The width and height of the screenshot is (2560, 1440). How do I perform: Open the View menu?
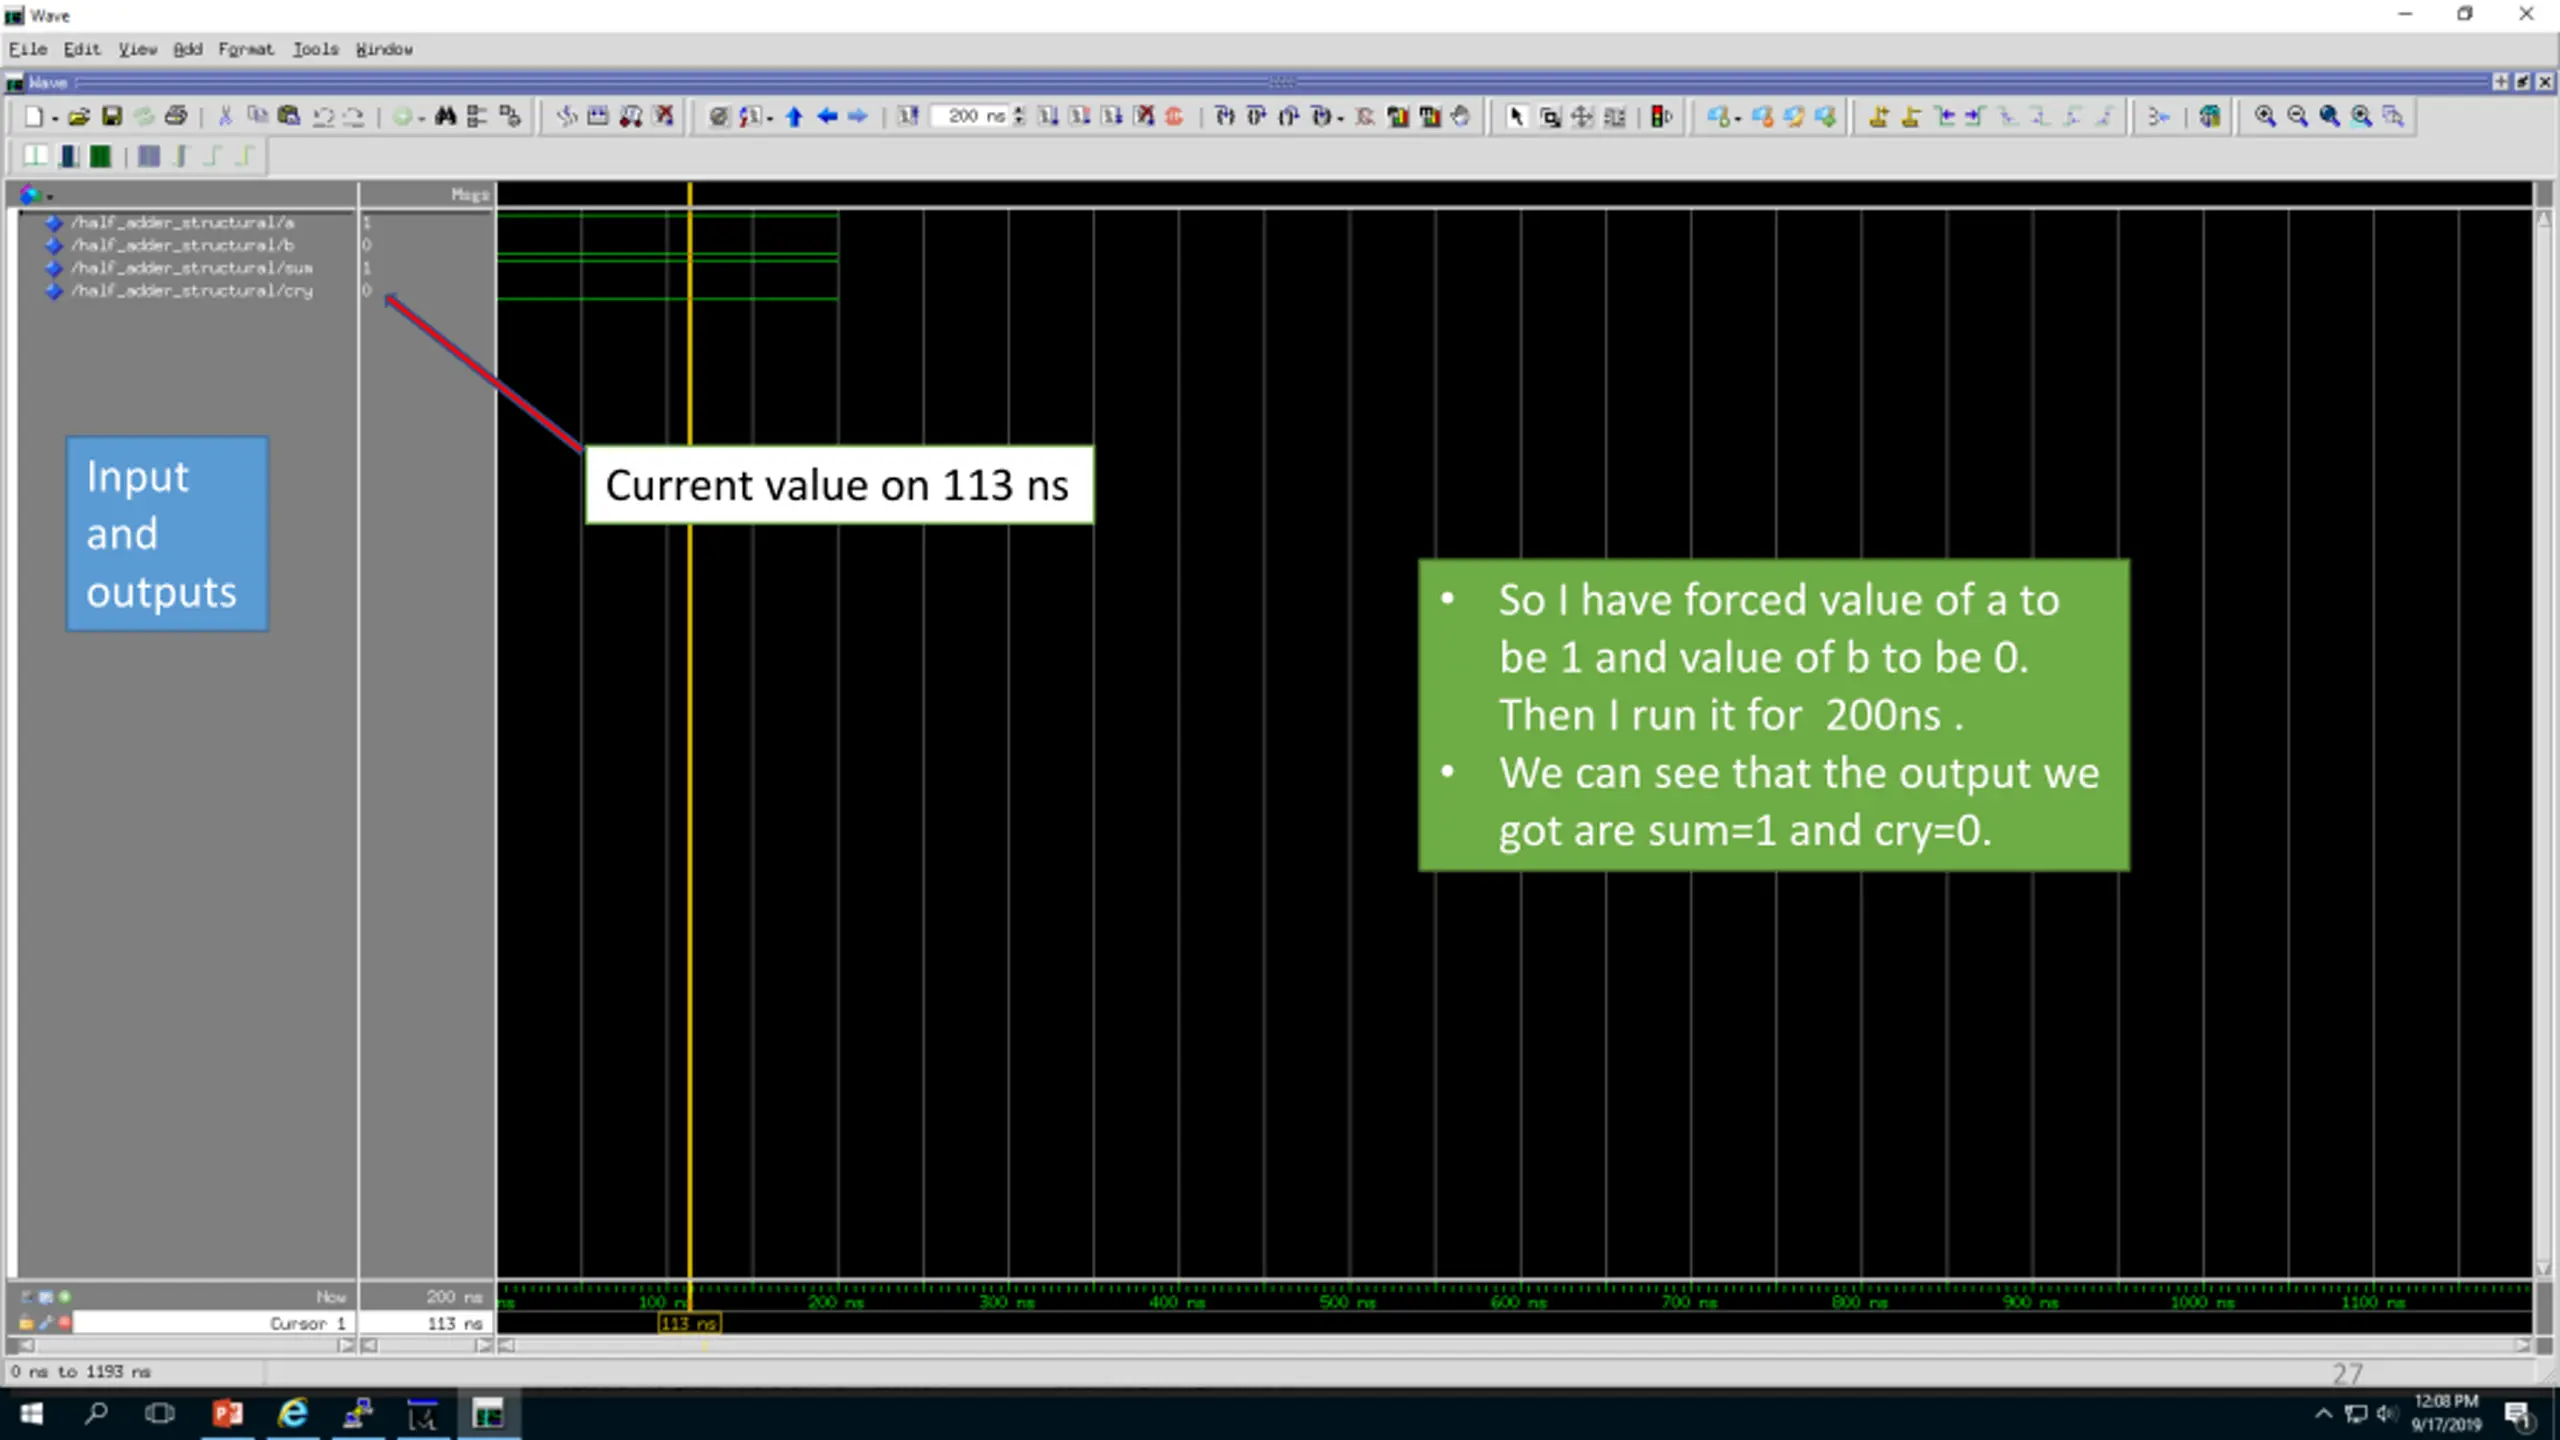(138, 49)
